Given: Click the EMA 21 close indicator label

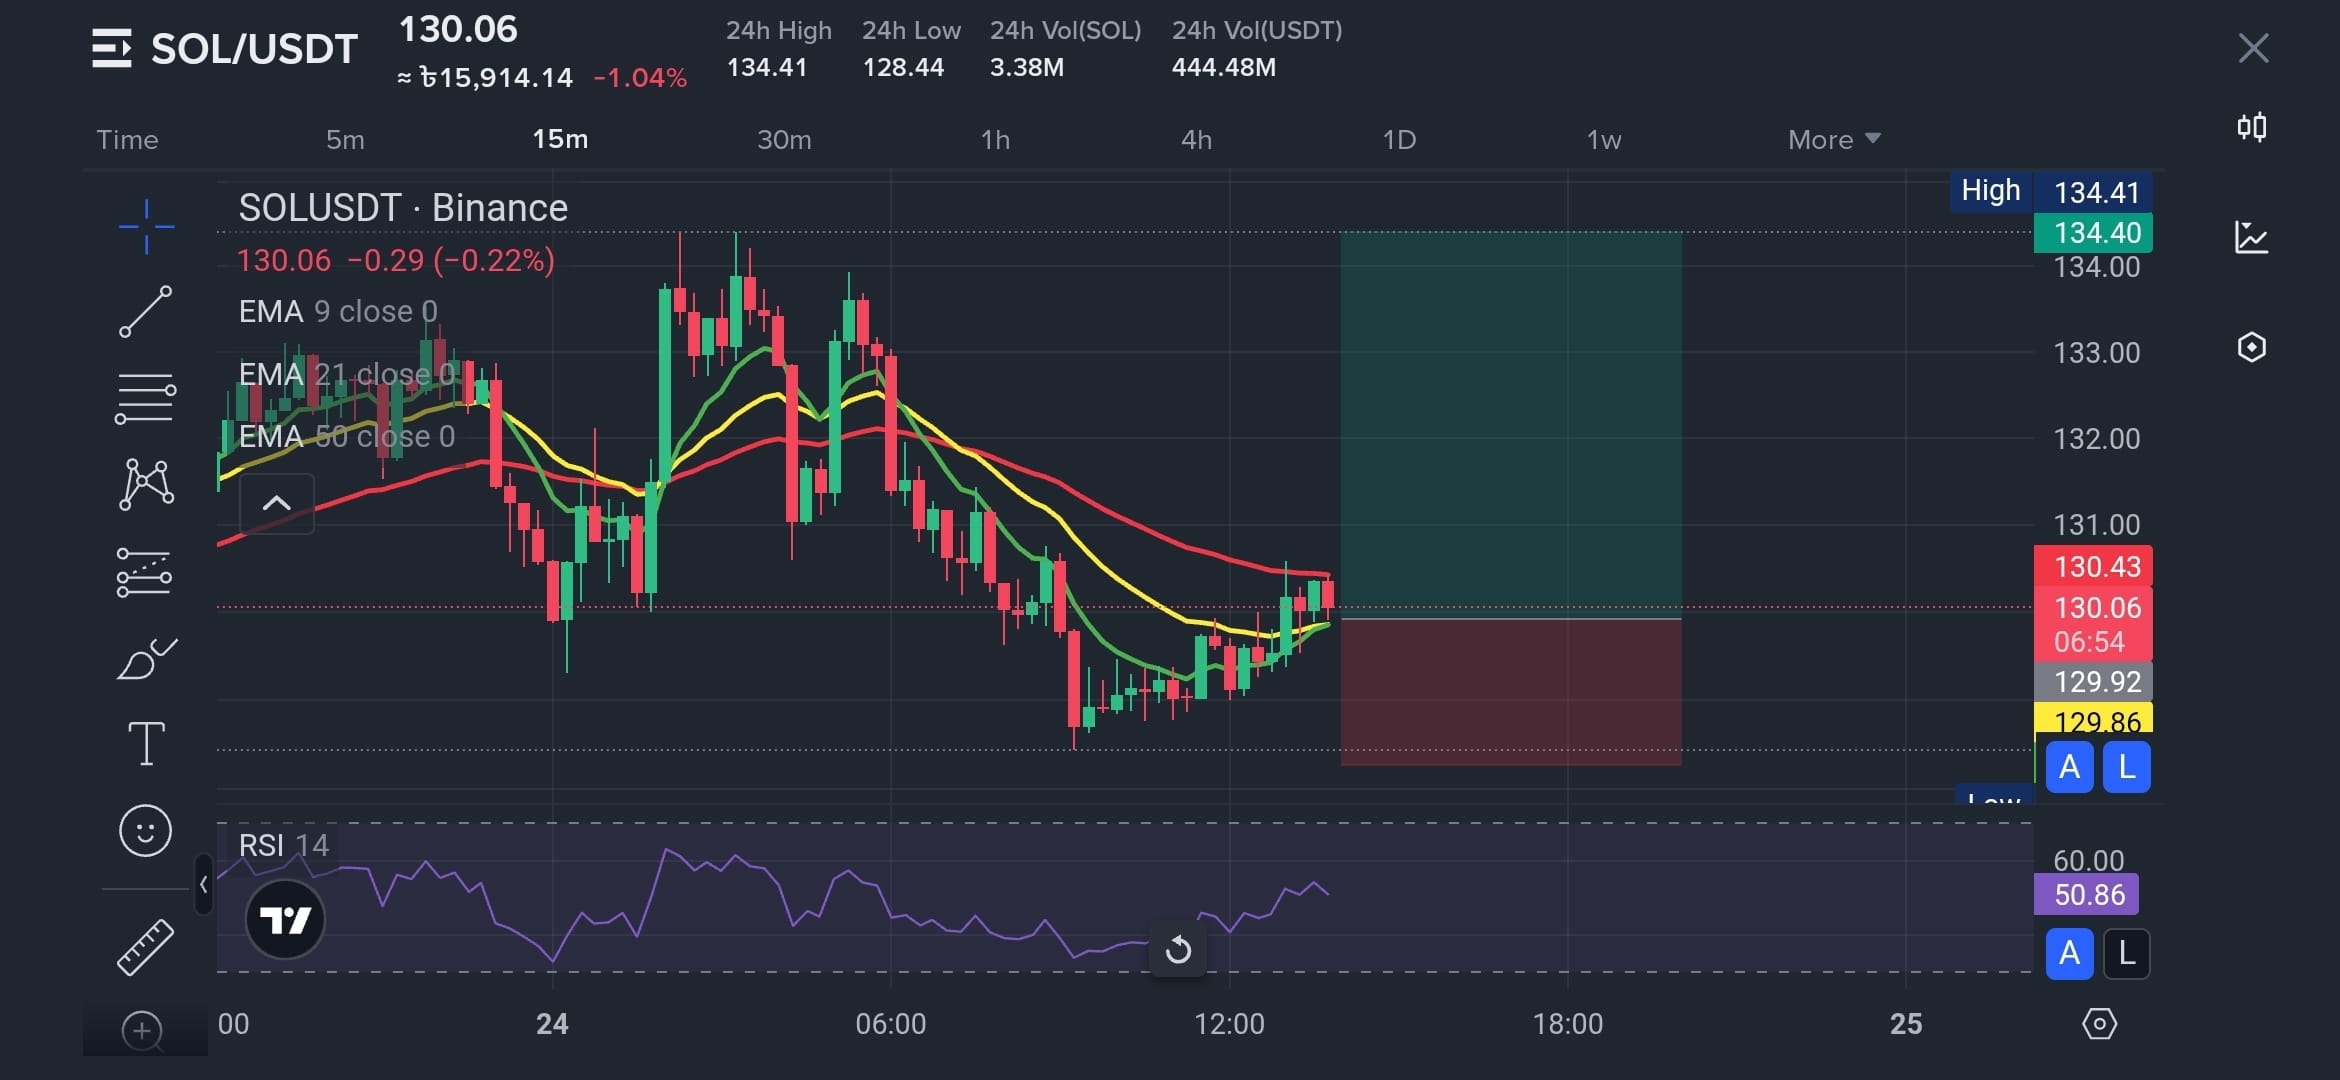Looking at the screenshot, I should [346, 374].
